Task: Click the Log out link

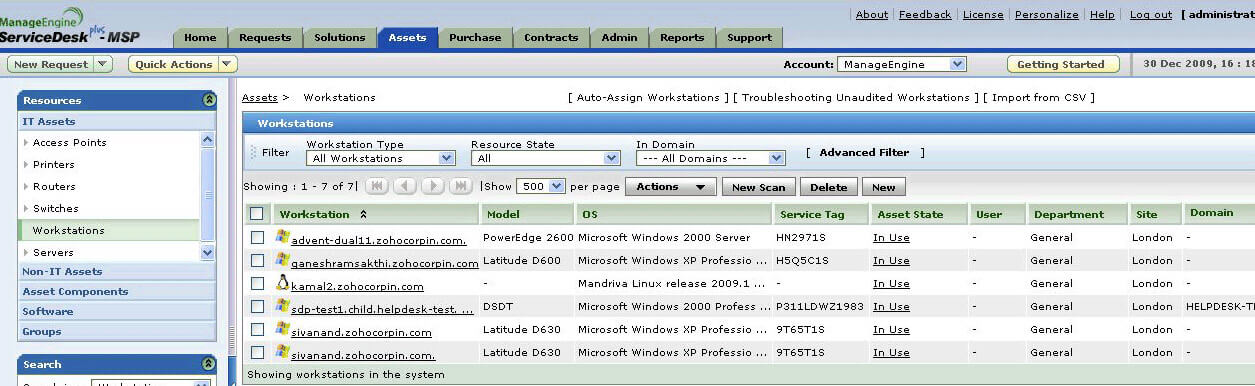Action: coord(1150,15)
